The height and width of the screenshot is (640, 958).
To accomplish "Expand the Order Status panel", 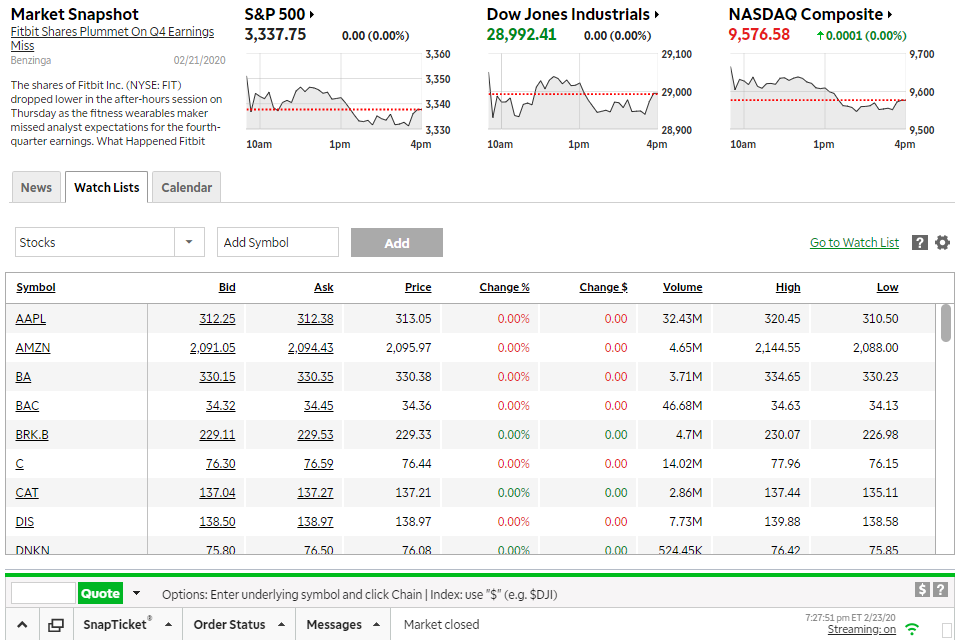I will 281,625.
